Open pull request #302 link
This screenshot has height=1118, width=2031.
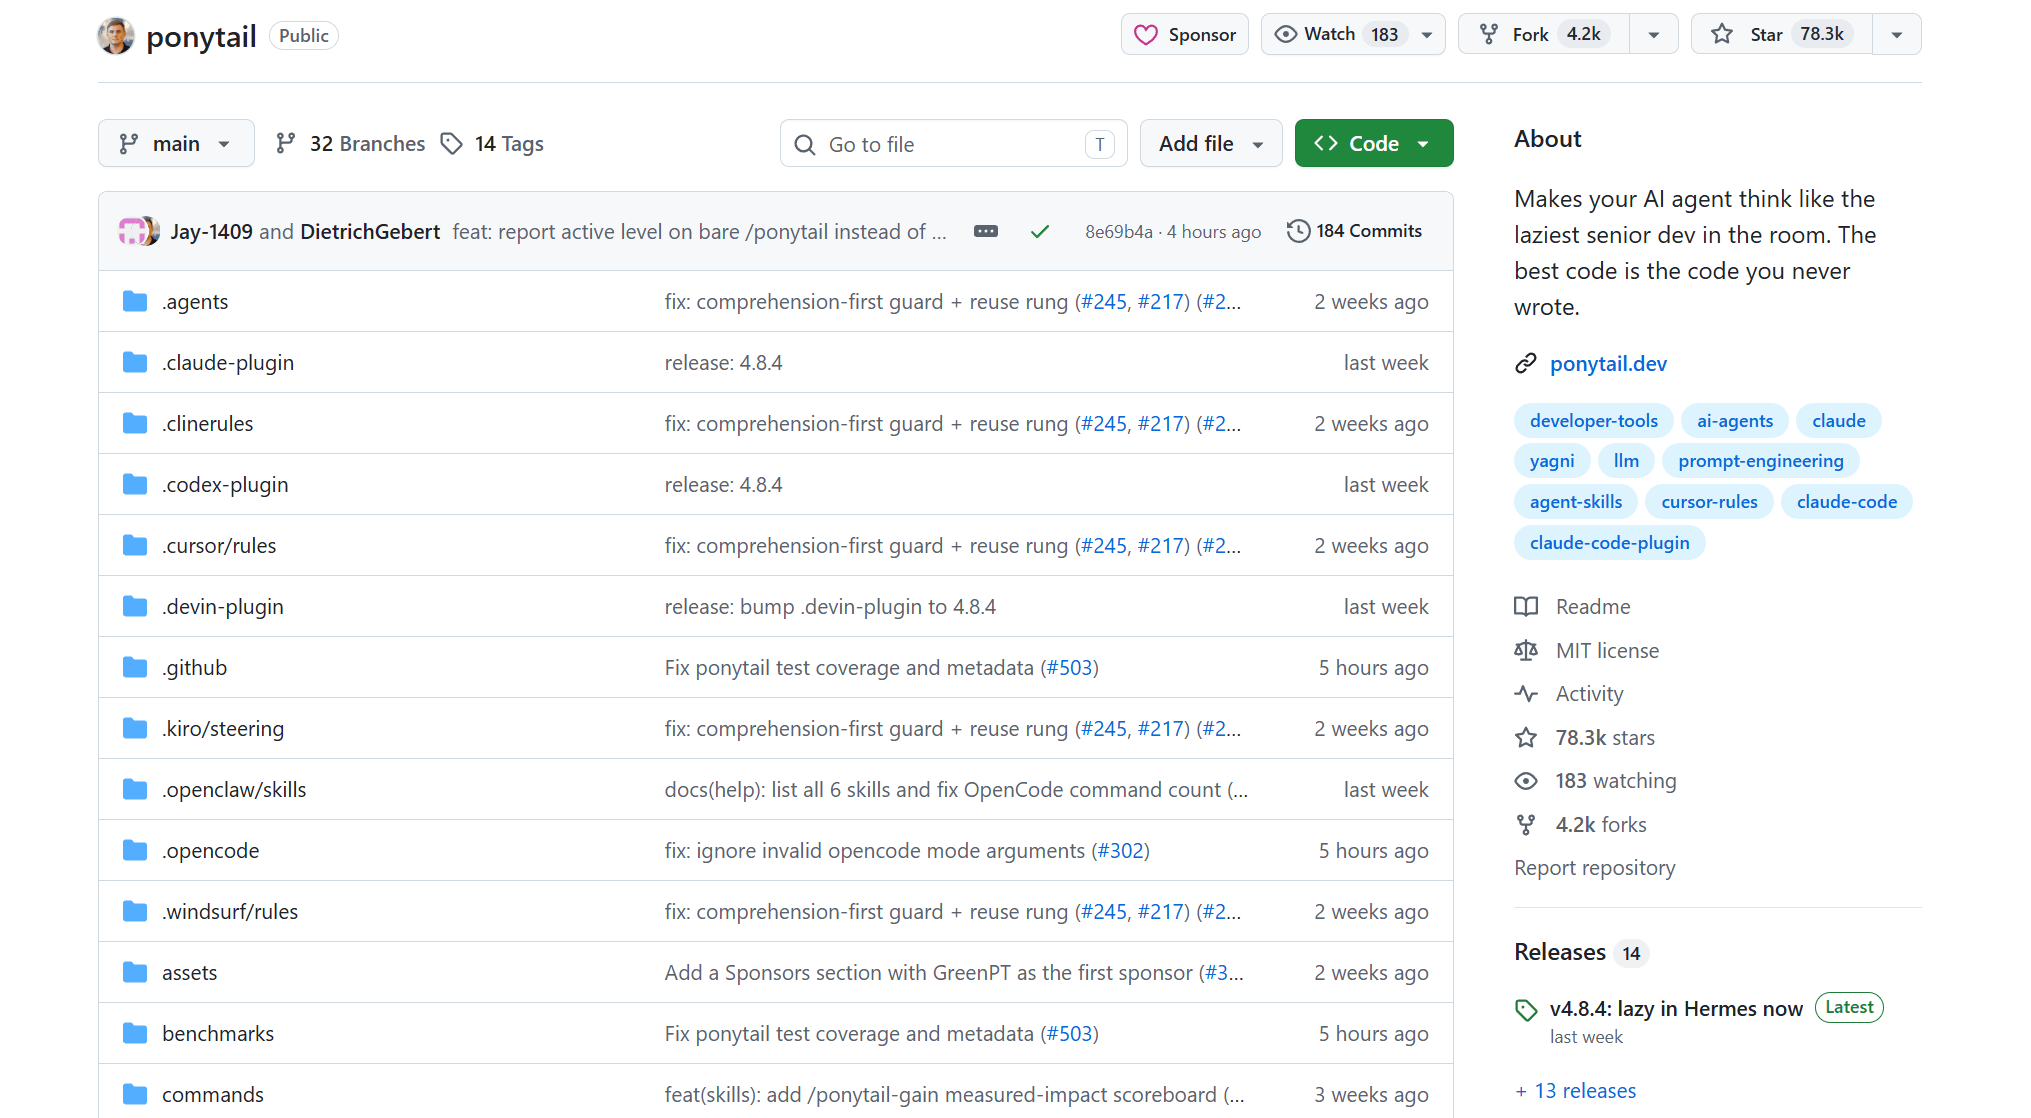[x=1121, y=850]
